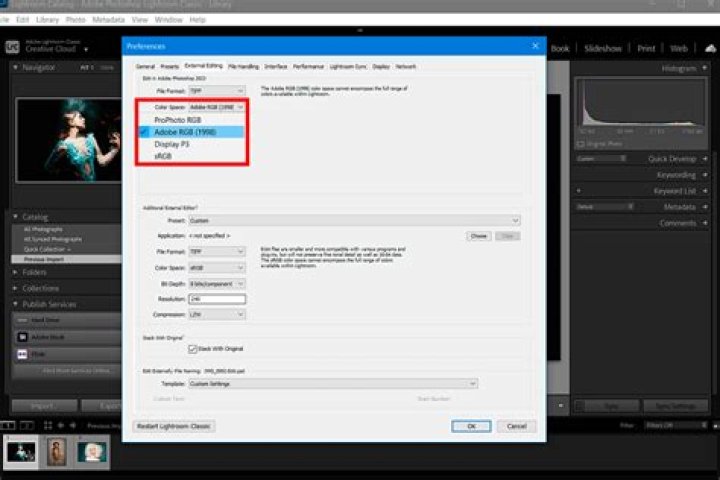
Task: Select the first filmstrip thumbnail
Action: click(21, 452)
